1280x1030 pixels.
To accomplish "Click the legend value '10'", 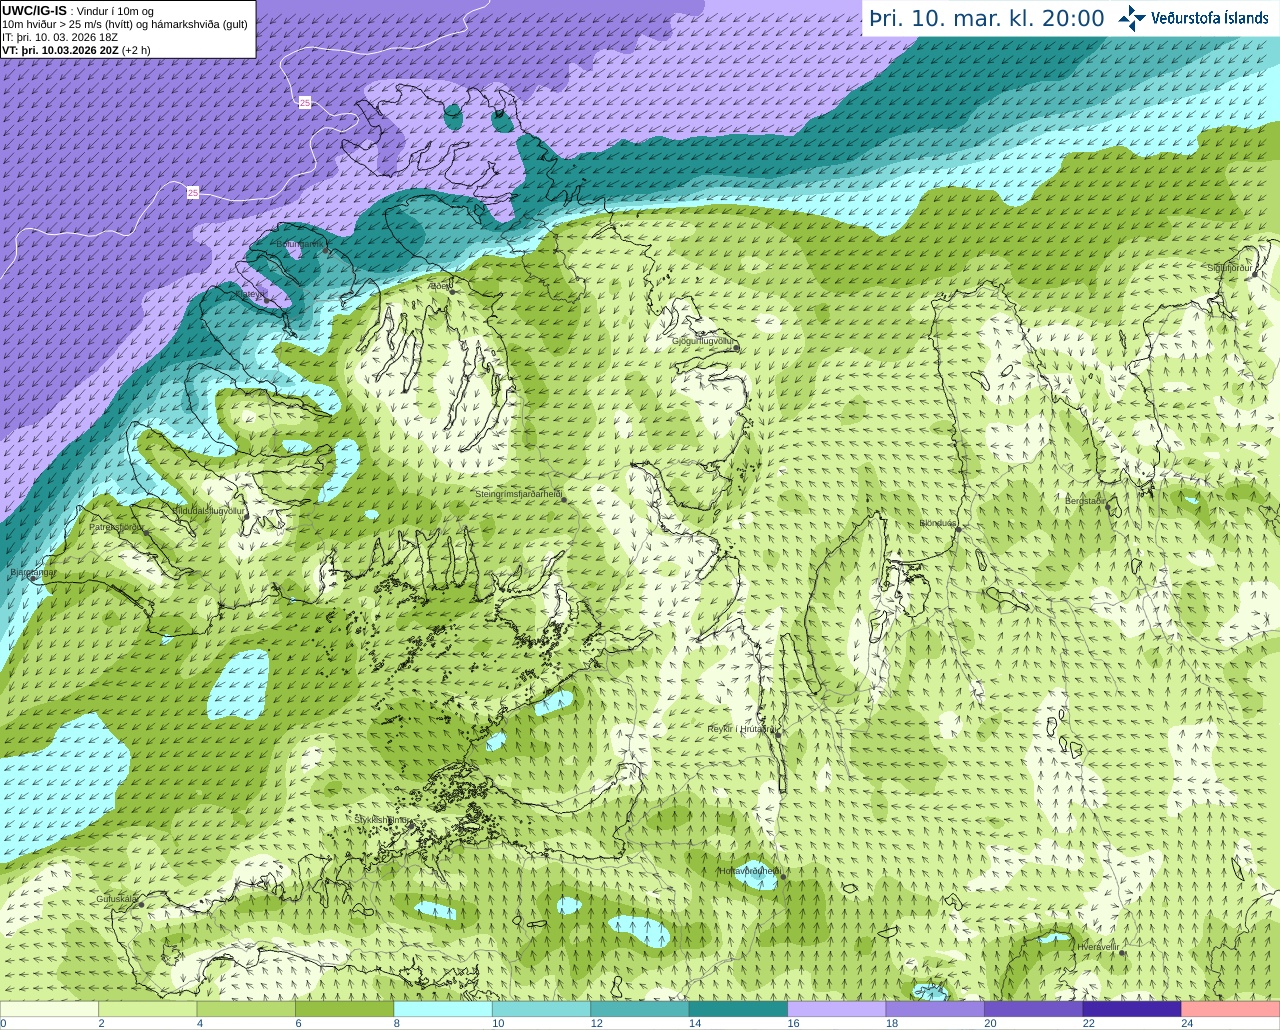I will click(498, 1023).
